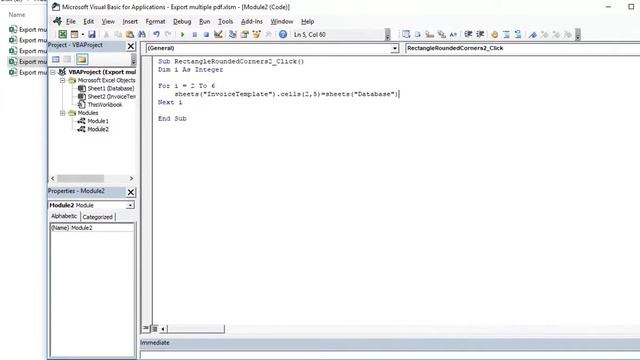640x360 pixels.
Task: Select Sheet1 (Database) in the project tree
Action: pyautogui.click(x=111, y=89)
